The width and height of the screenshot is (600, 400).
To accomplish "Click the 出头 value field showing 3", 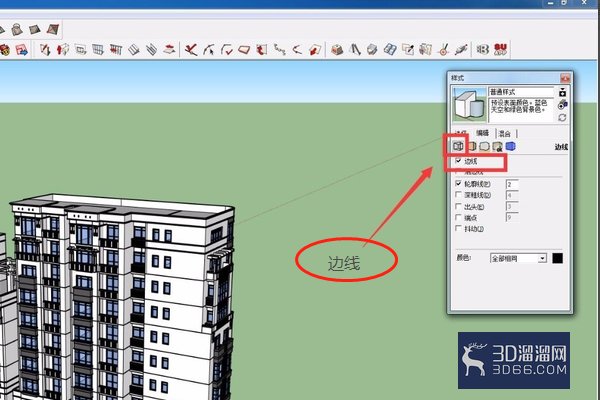I will pyautogui.click(x=512, y=207).
